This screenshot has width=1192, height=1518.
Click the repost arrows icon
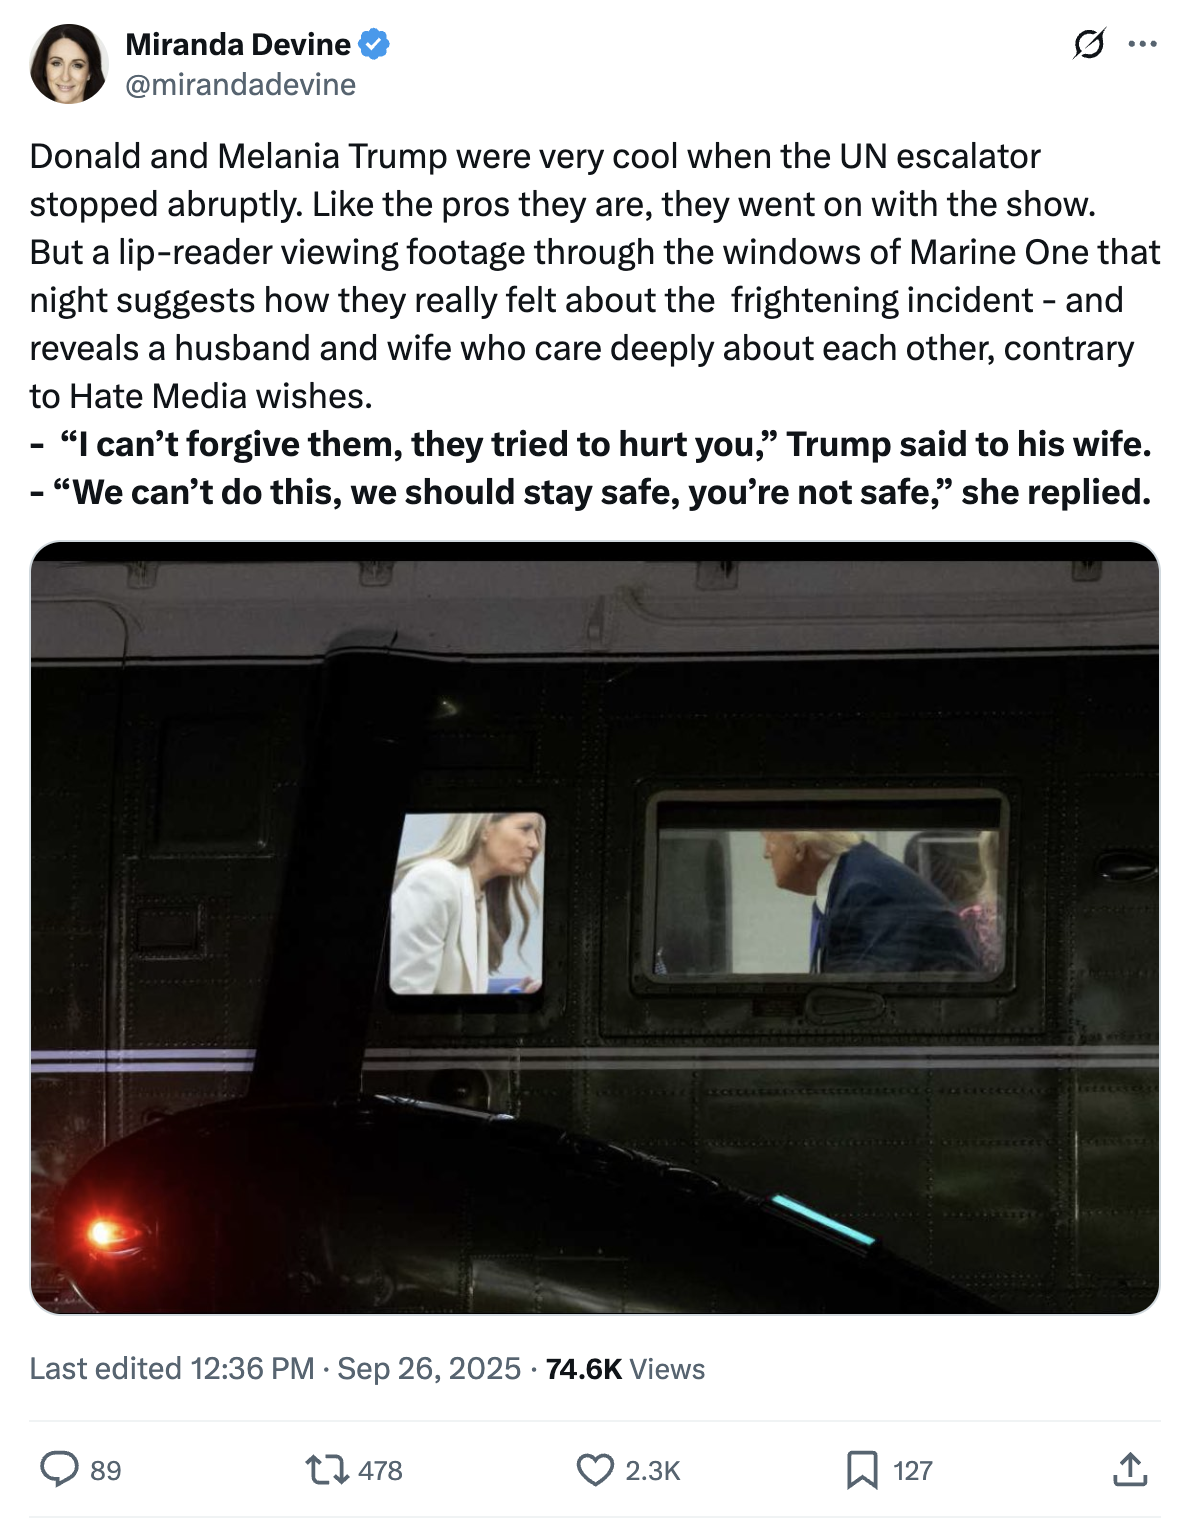[327, 1469]
